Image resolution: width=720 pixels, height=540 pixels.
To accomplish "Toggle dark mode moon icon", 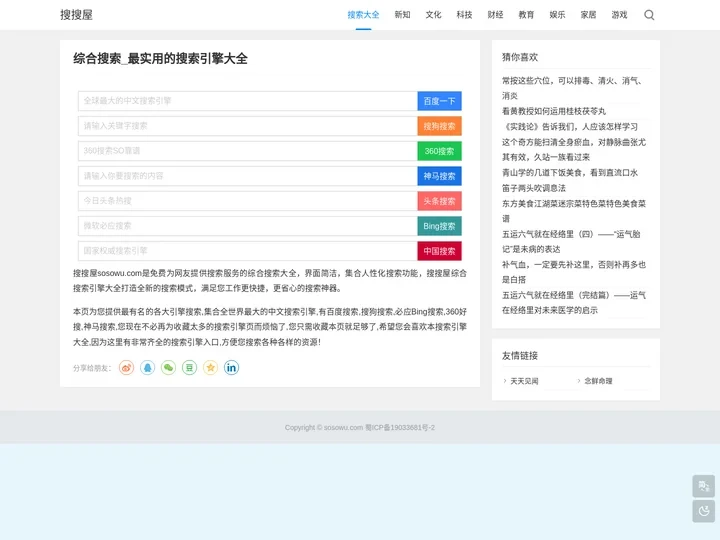I will 703,511.
